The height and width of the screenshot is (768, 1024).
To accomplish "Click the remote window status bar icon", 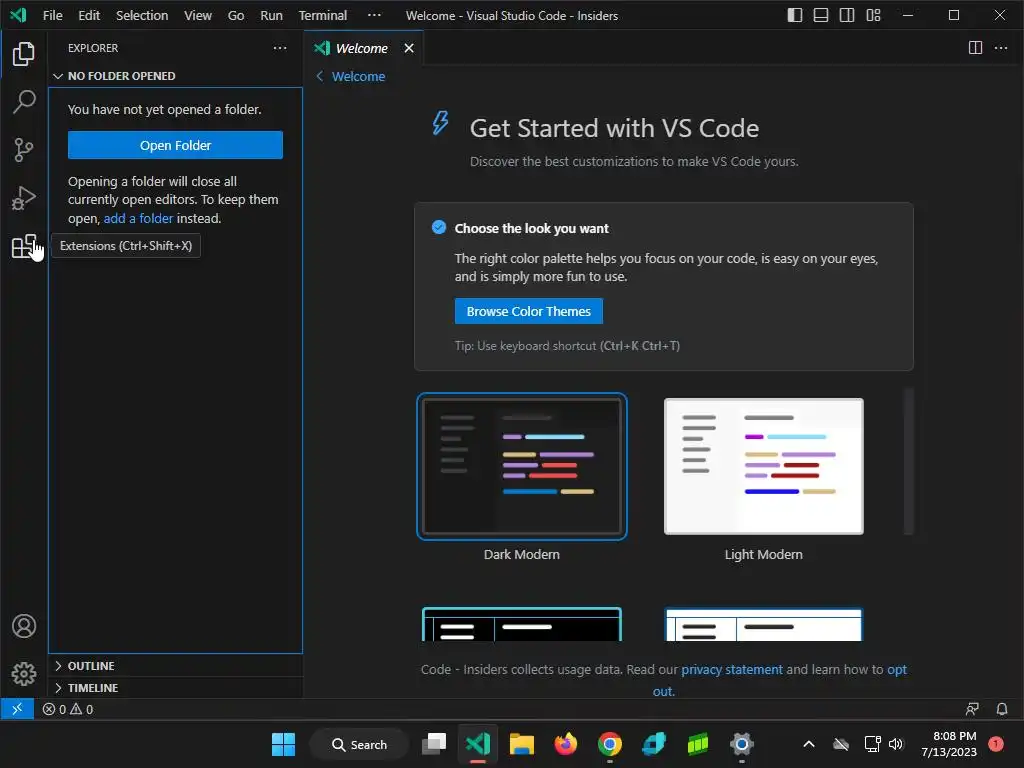I will coord(17,709).
